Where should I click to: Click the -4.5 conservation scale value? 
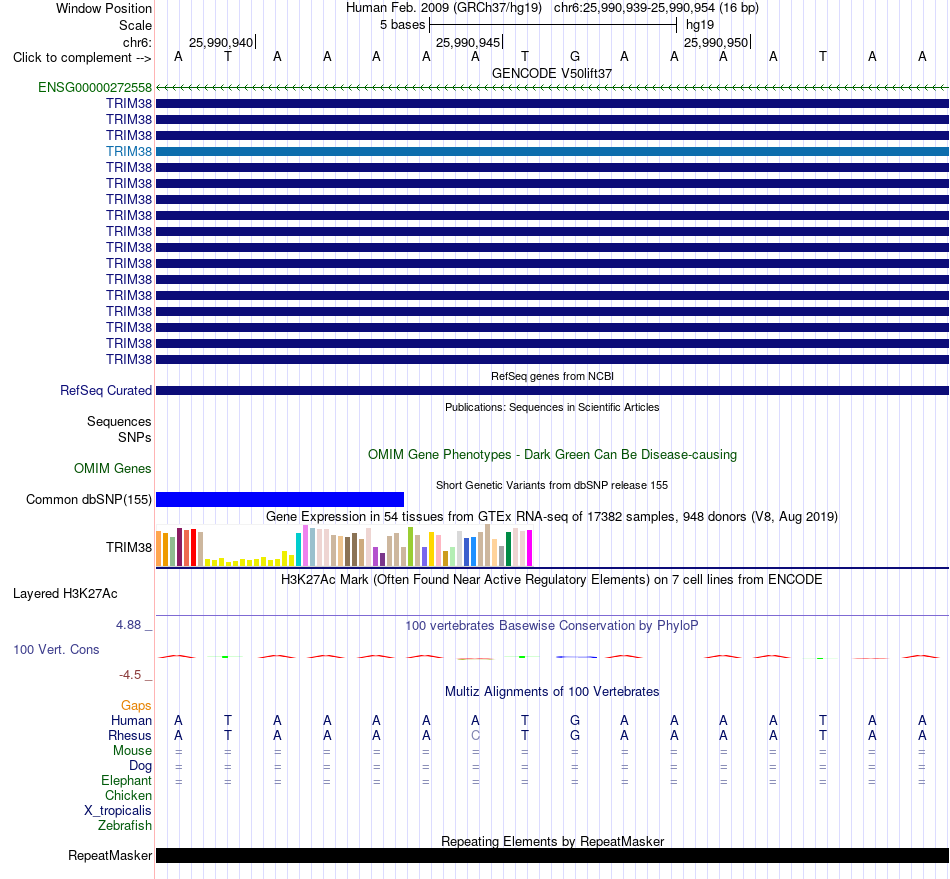130,675
